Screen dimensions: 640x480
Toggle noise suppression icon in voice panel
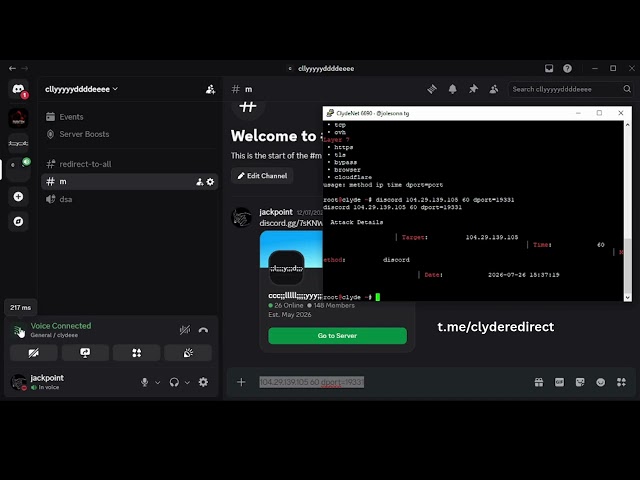point(185,330)
